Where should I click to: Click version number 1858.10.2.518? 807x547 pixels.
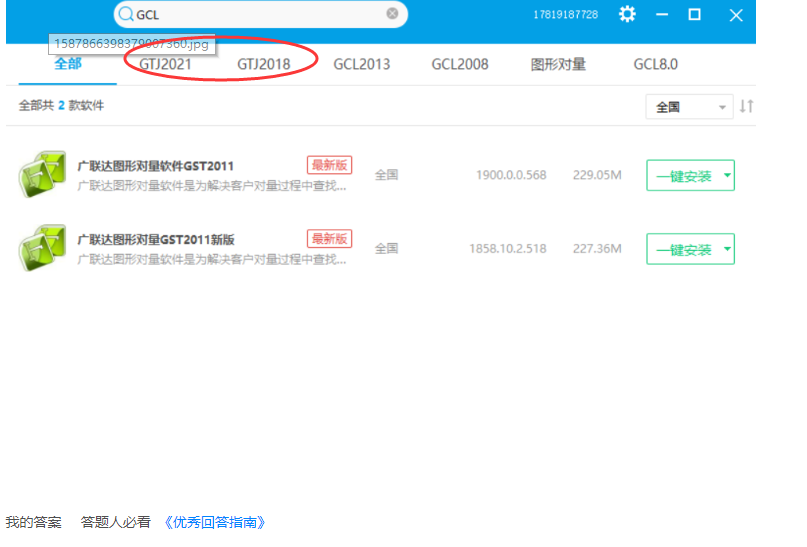pos(507,249)
